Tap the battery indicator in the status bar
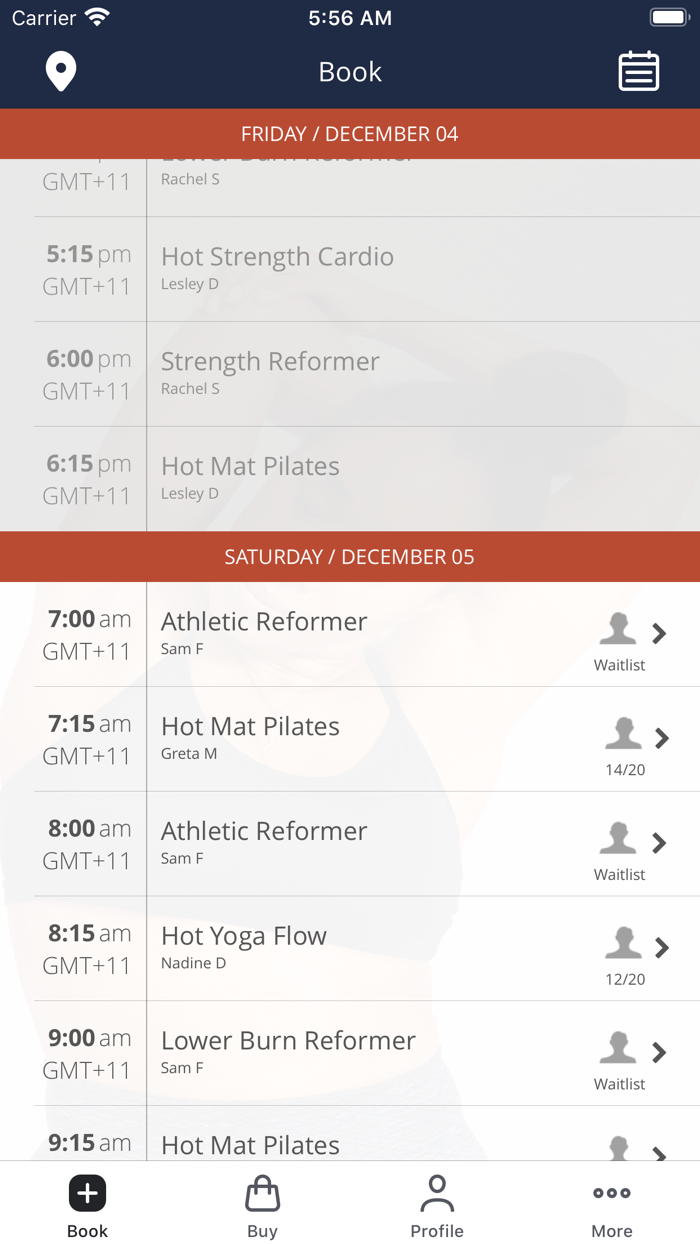700x1244 pixels. click(668, 16)
